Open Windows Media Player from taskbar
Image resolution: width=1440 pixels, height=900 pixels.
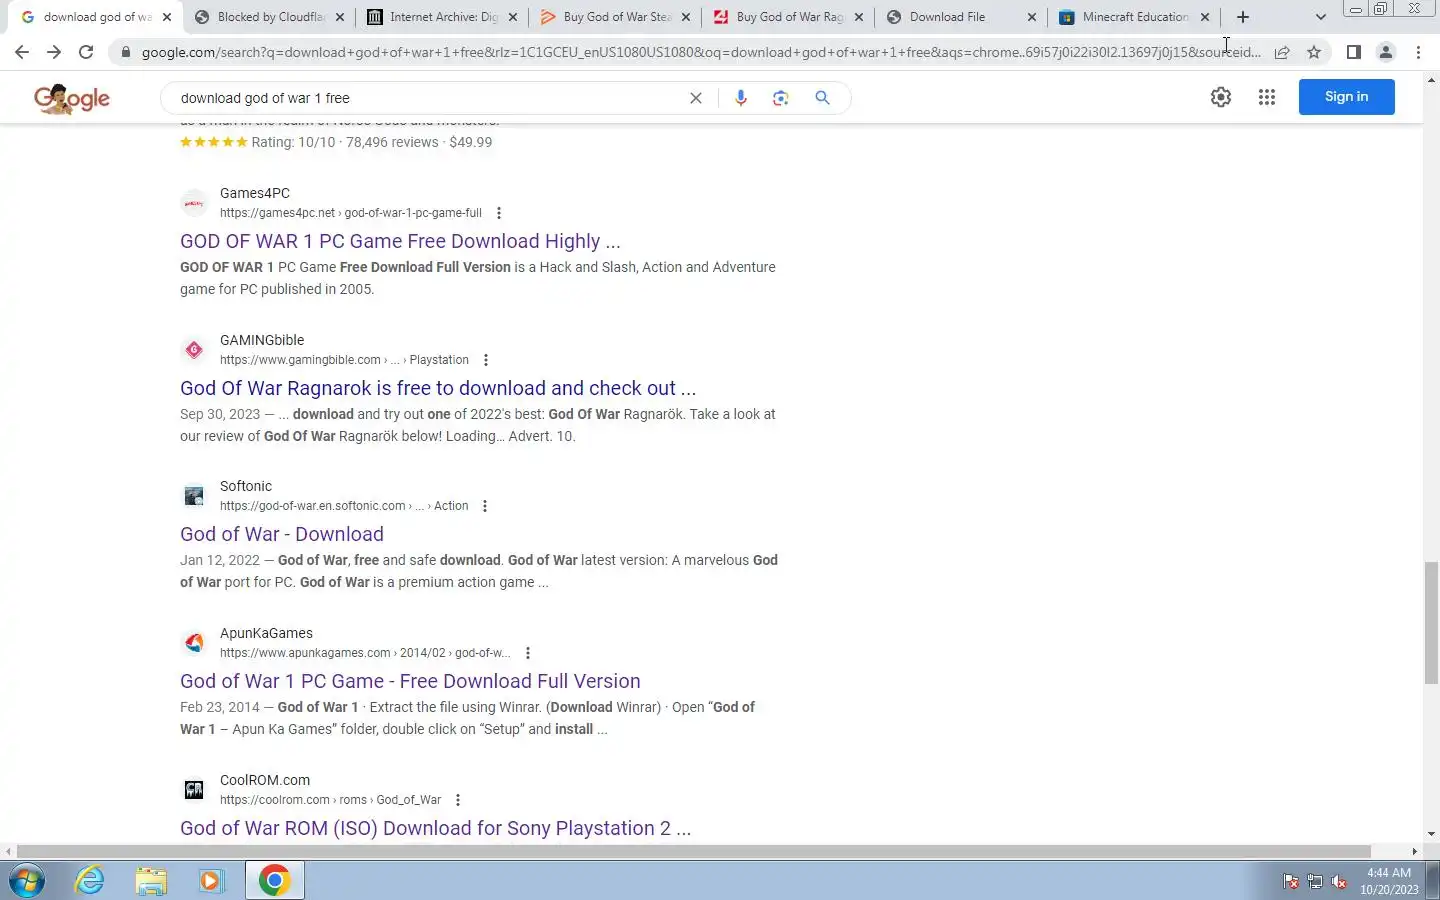click(211, 880)
